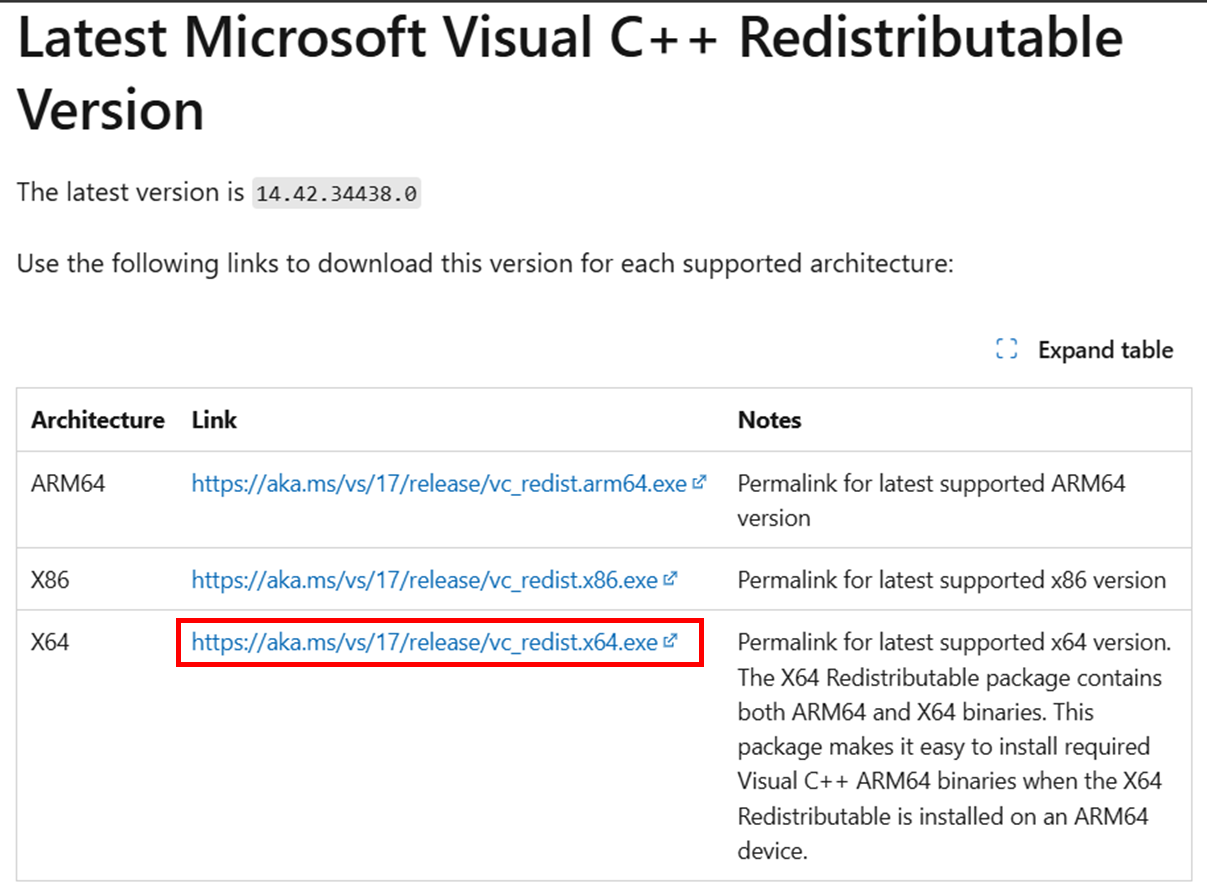
Task: Click the Latest Microsoft Visual C++ Redistributable heading
Action: 570,73
